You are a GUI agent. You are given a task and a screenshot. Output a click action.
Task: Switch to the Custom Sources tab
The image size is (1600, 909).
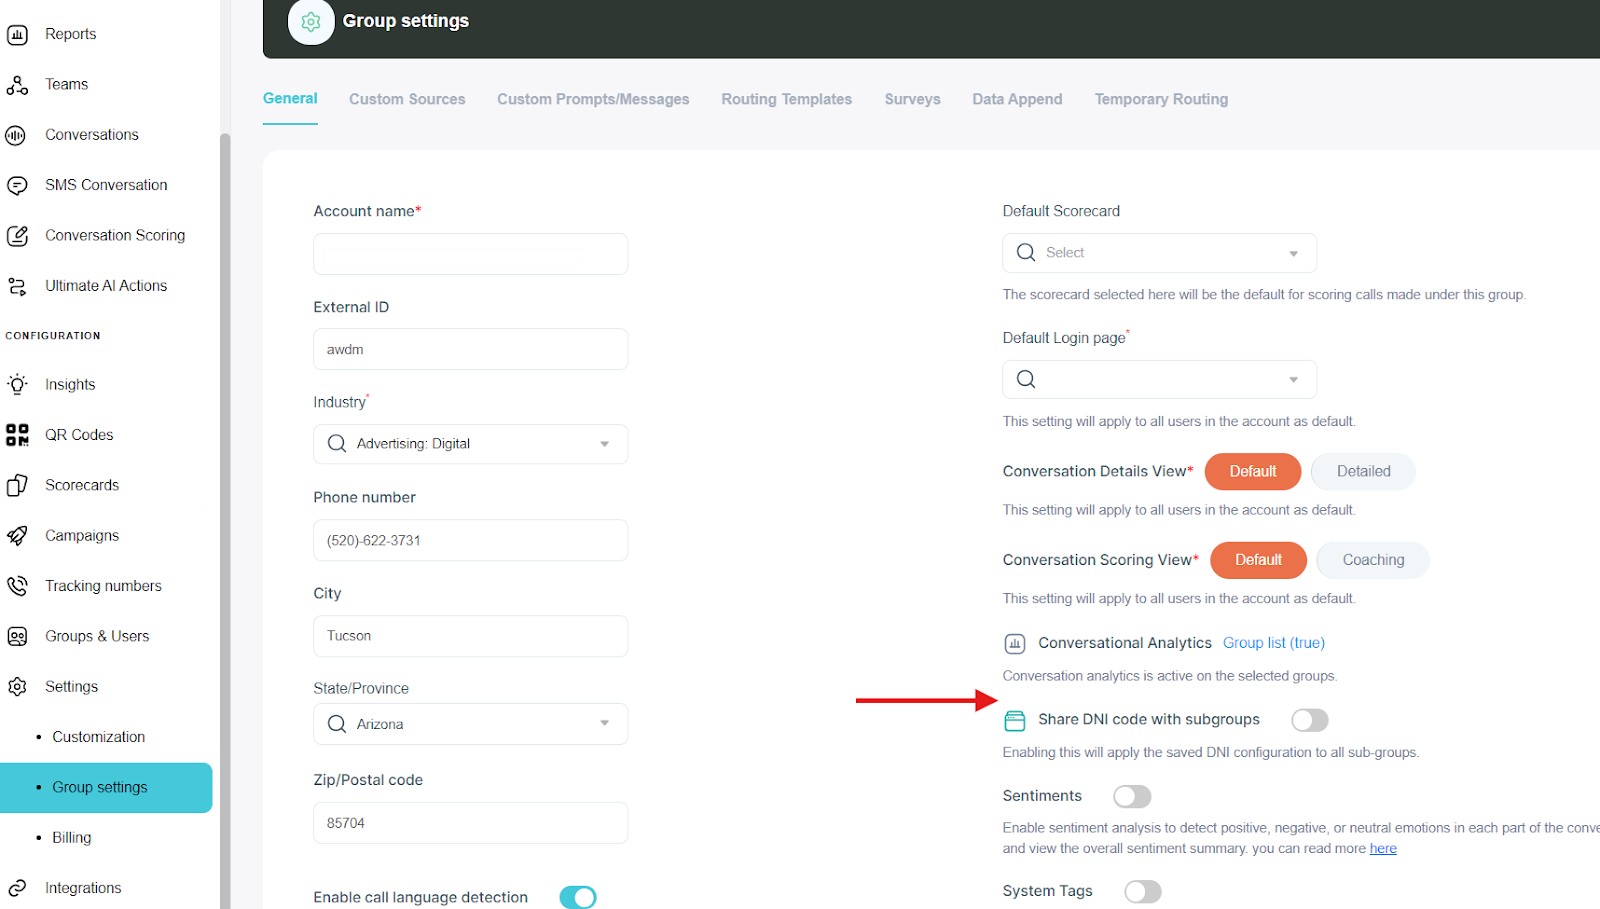(407, 99)
